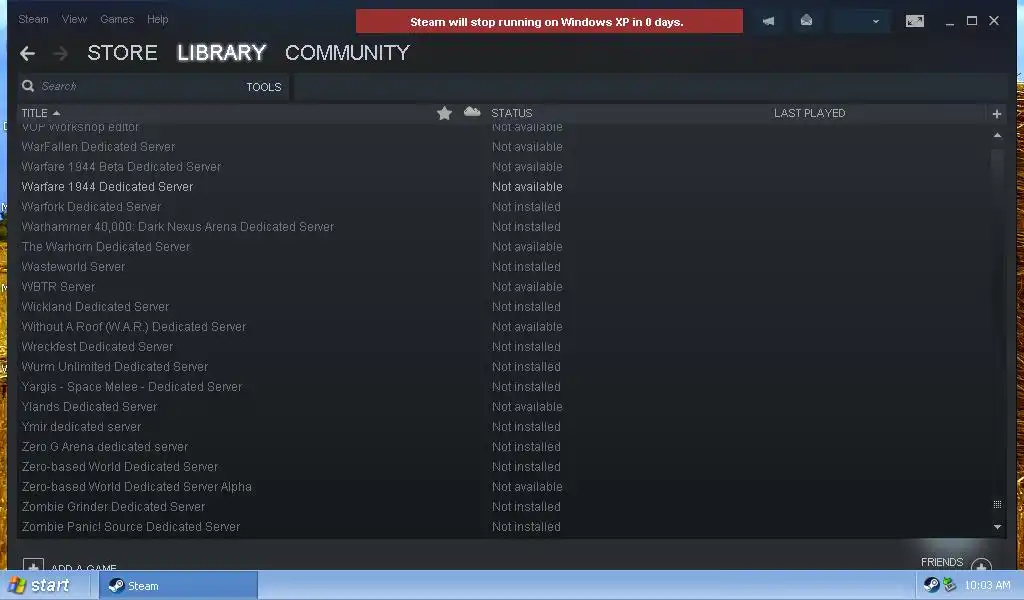The height and width of the screenshot is (600, 1024).
Task: Open the announcements megaphone icon
Action: click(769, 22)
